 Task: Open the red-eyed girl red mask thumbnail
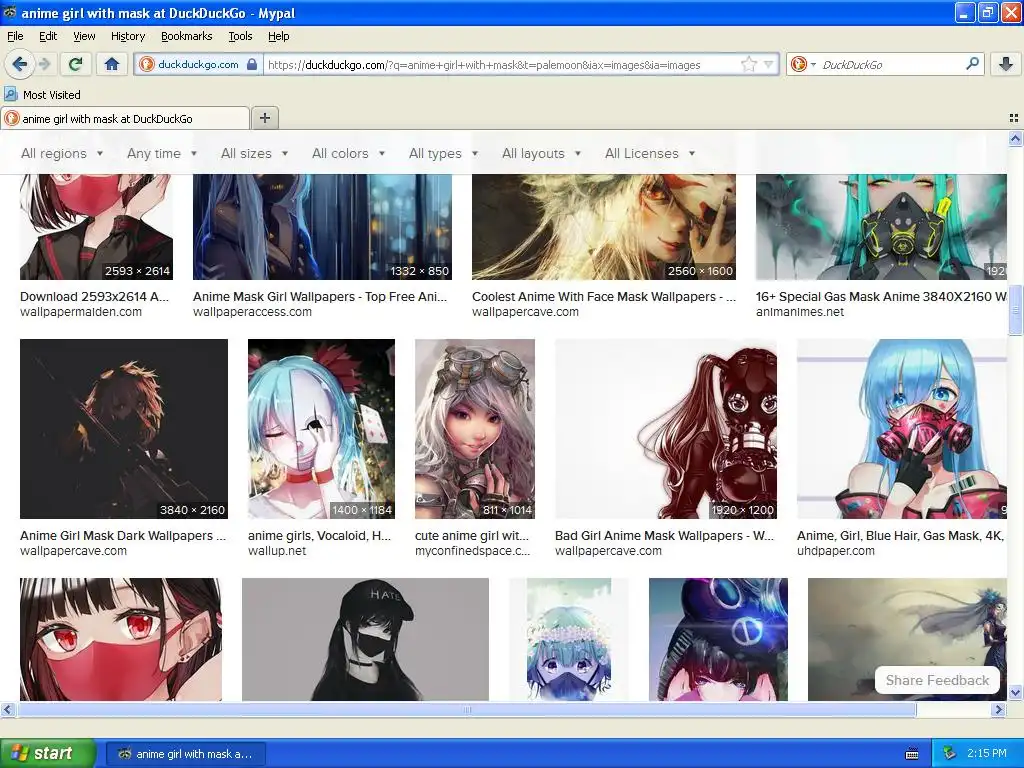click(x=121, y=639)
